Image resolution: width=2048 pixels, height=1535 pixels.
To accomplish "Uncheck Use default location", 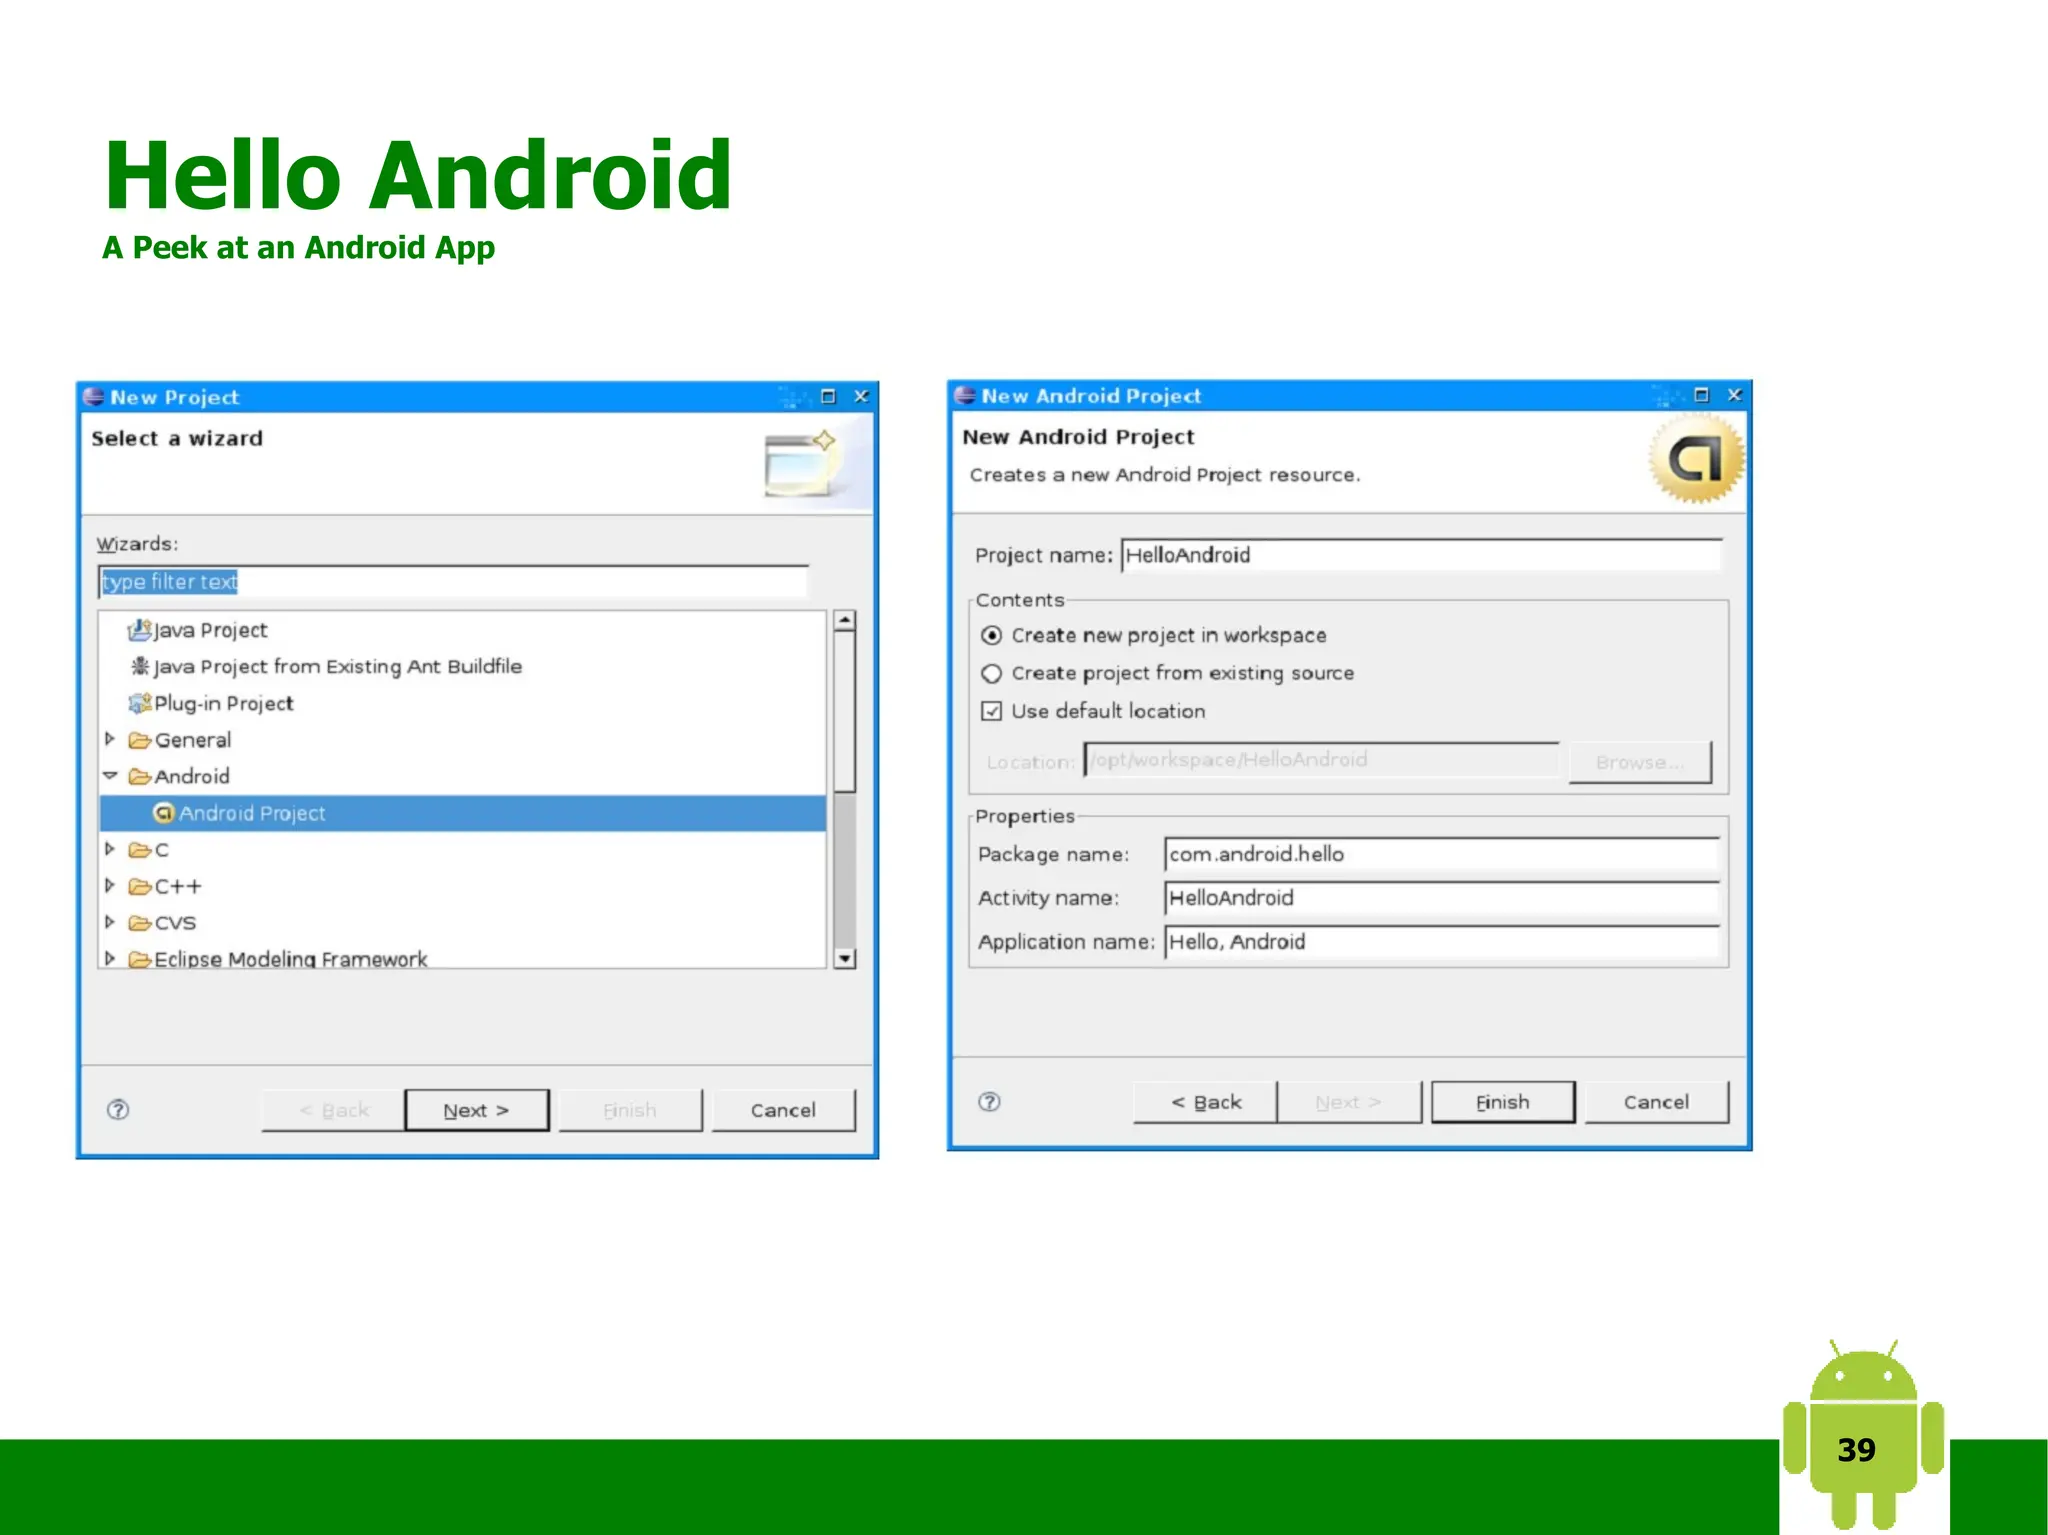I will [991, 711].
